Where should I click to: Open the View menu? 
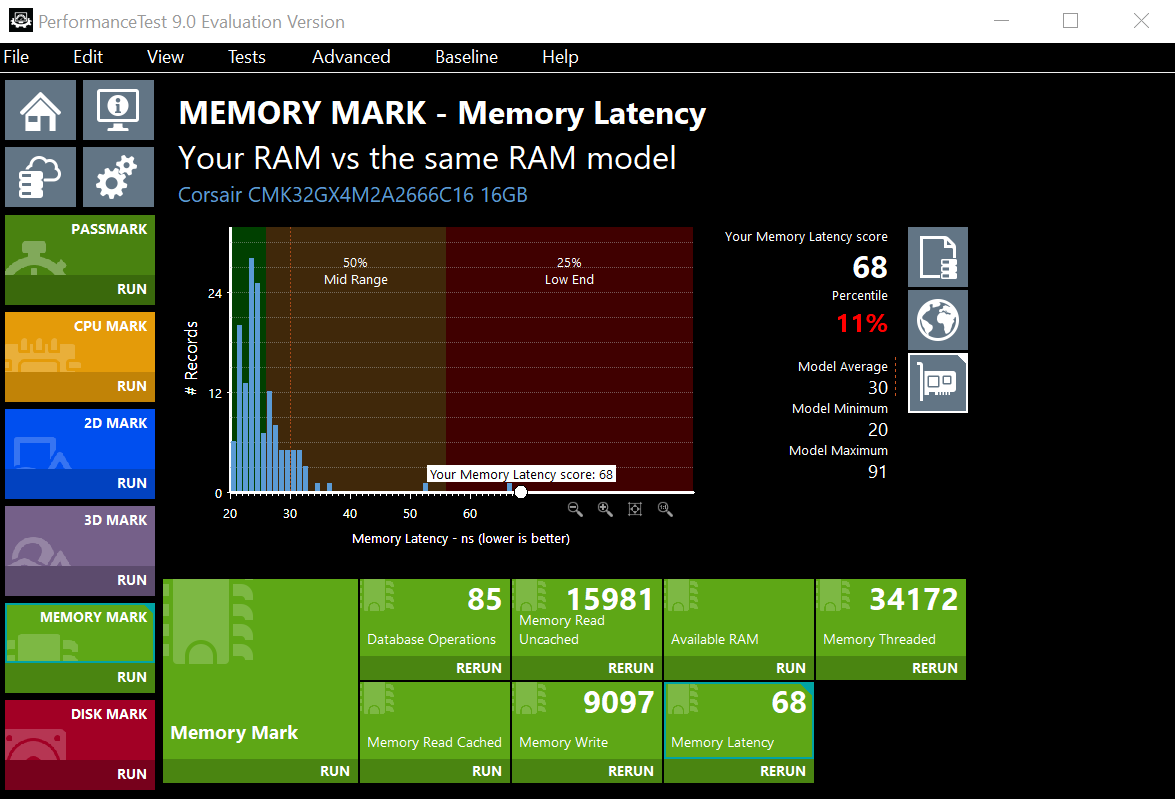tap(165, 57)
